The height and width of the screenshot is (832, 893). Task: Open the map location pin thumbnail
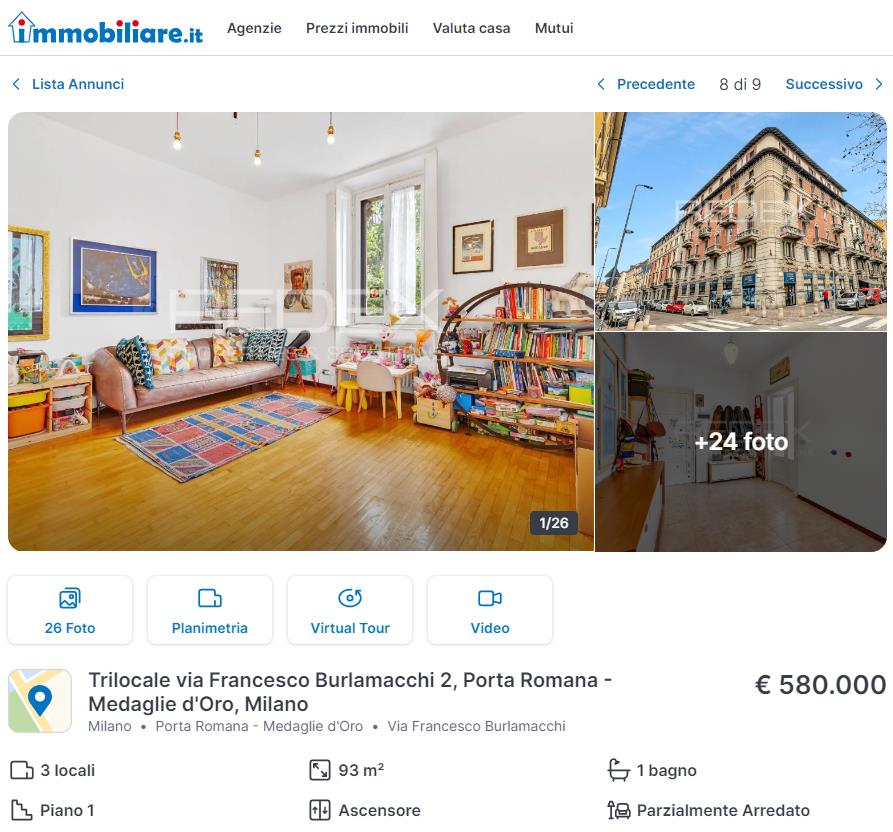40,701
